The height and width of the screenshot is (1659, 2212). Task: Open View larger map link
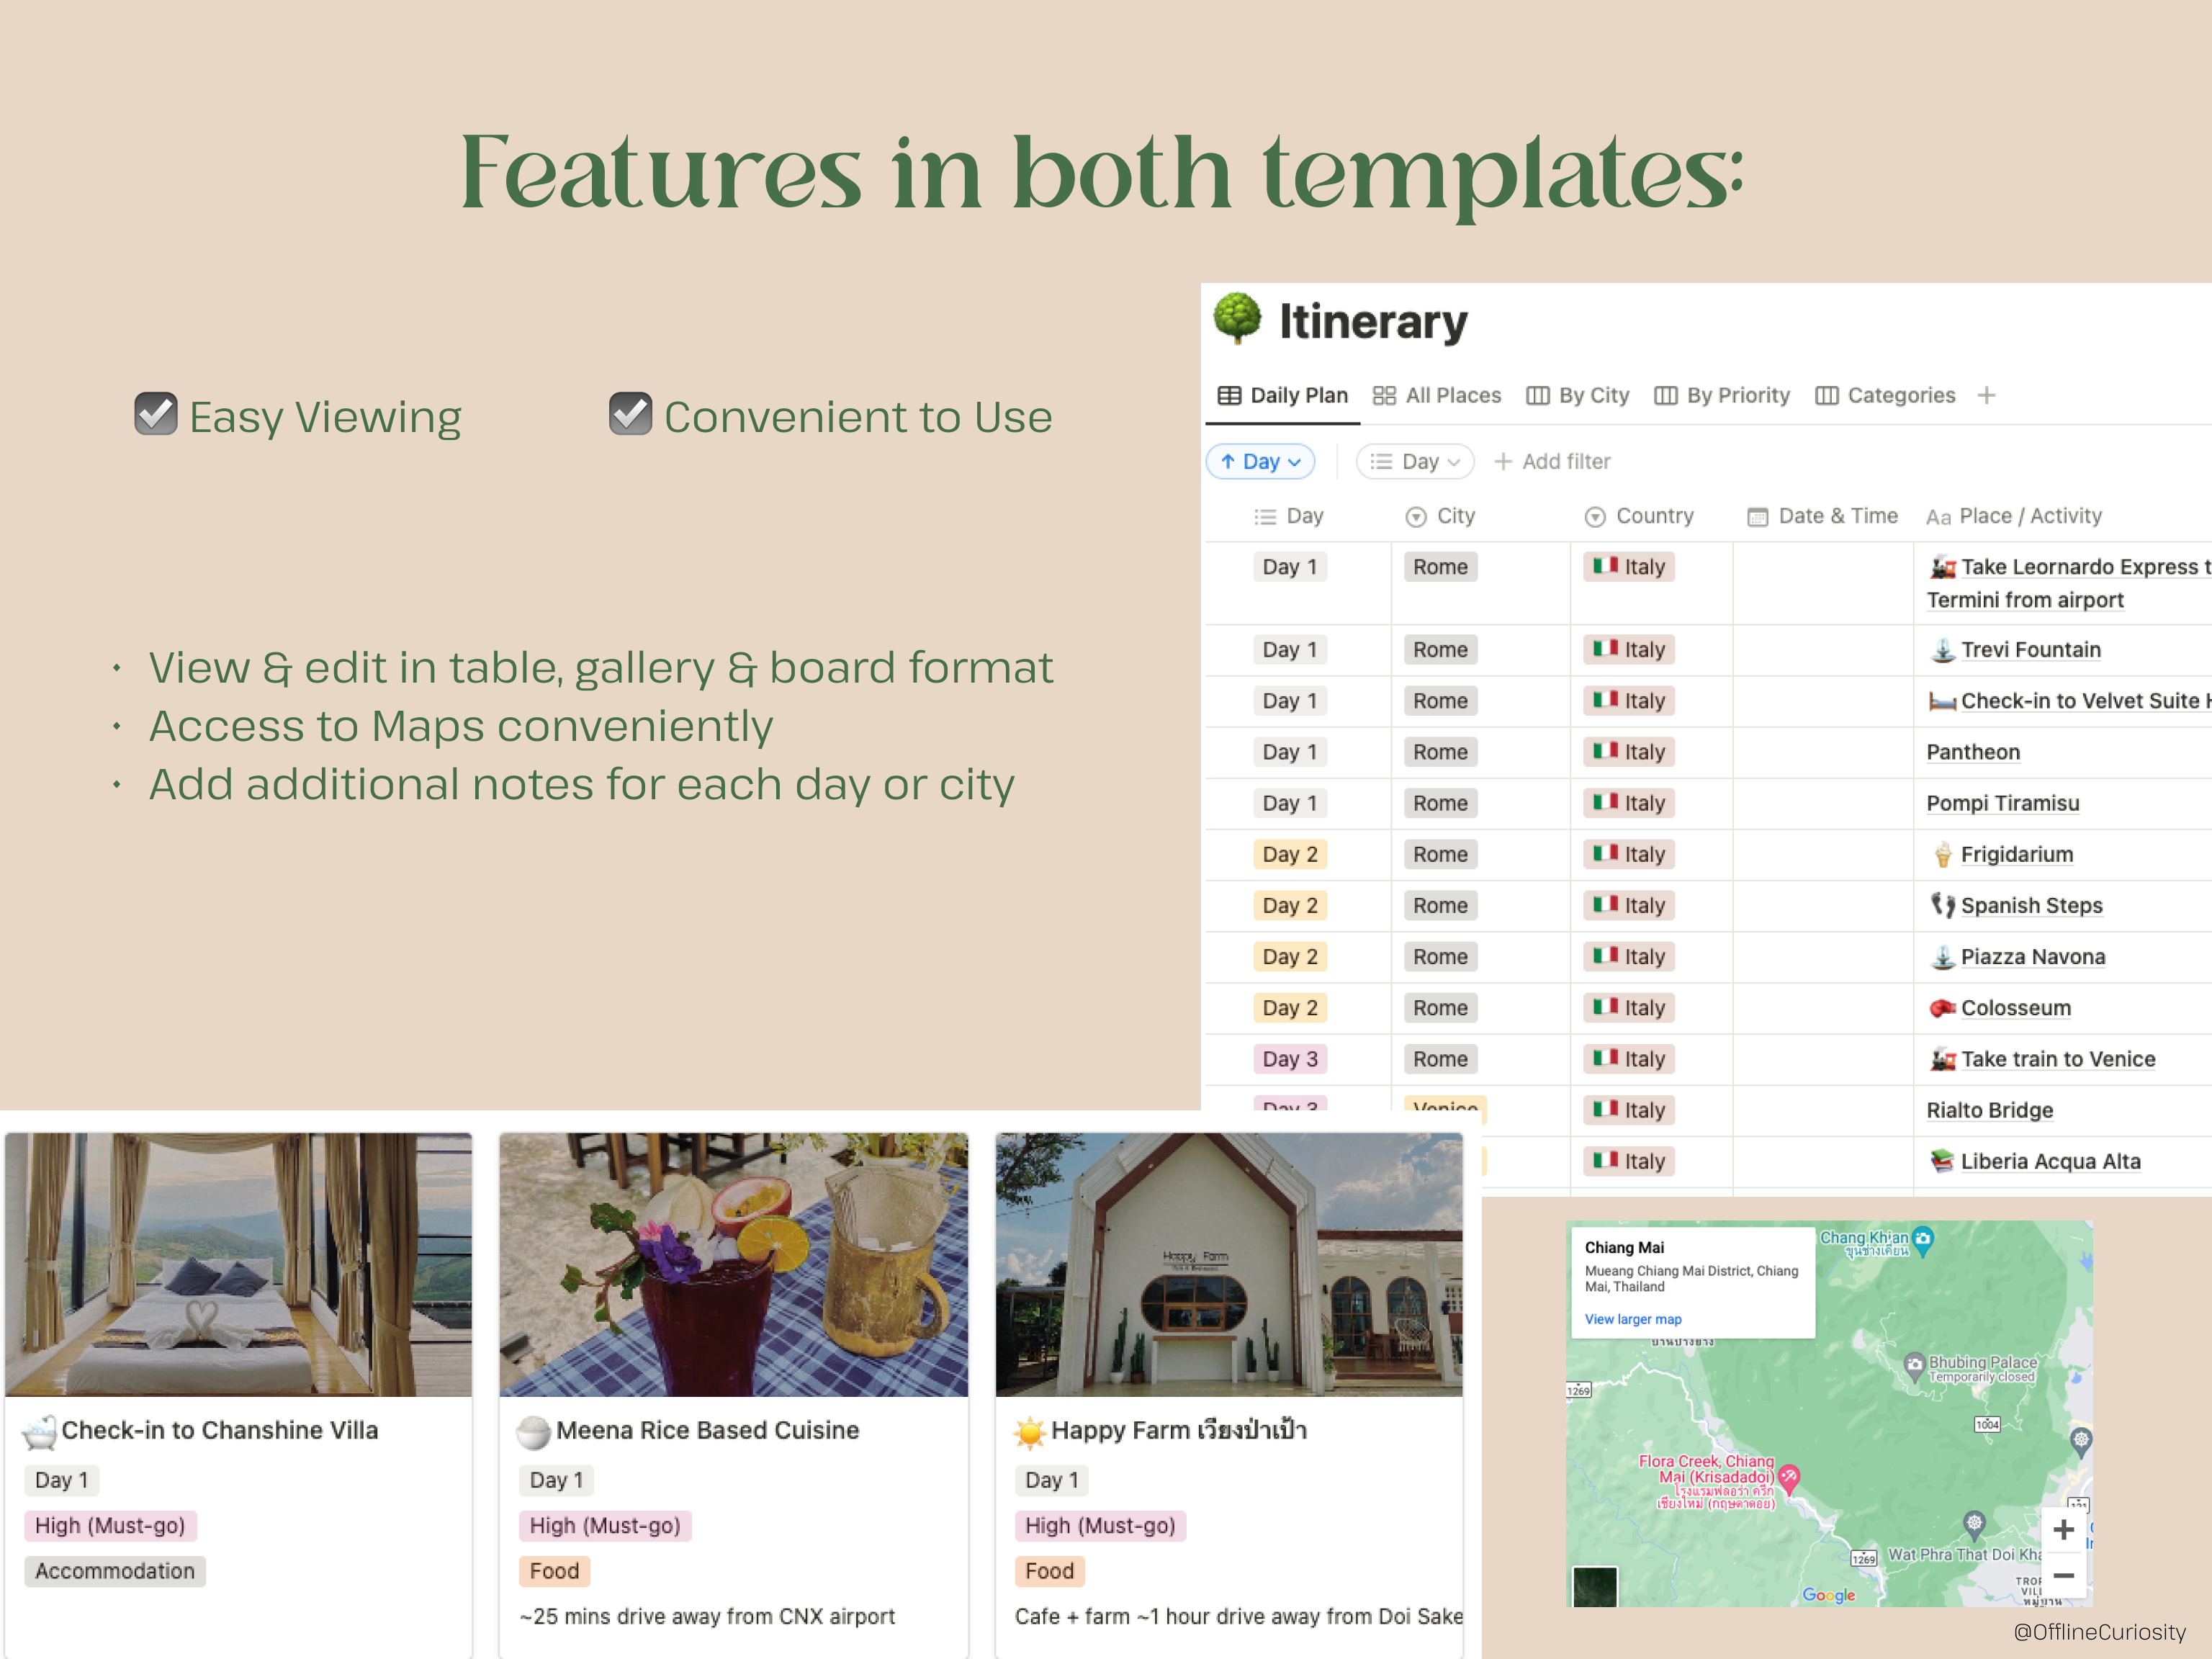point(1632,1319)
